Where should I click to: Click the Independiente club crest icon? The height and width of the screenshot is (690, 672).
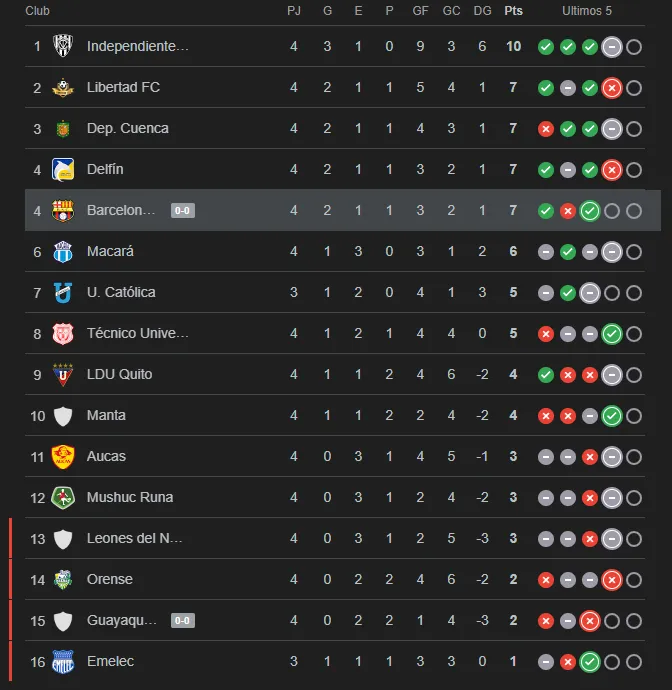pos(64,46)
